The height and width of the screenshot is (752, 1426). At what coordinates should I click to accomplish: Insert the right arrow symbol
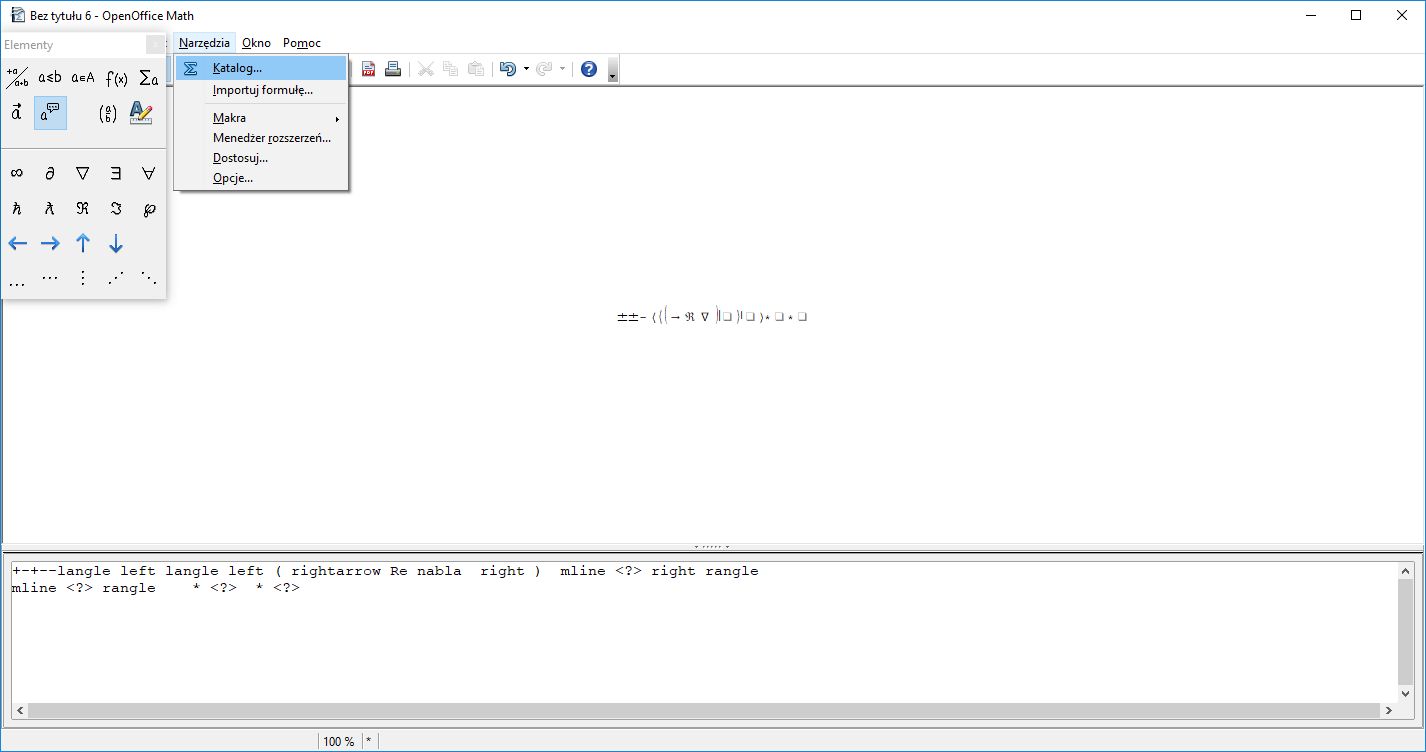[x=50, y=243]
